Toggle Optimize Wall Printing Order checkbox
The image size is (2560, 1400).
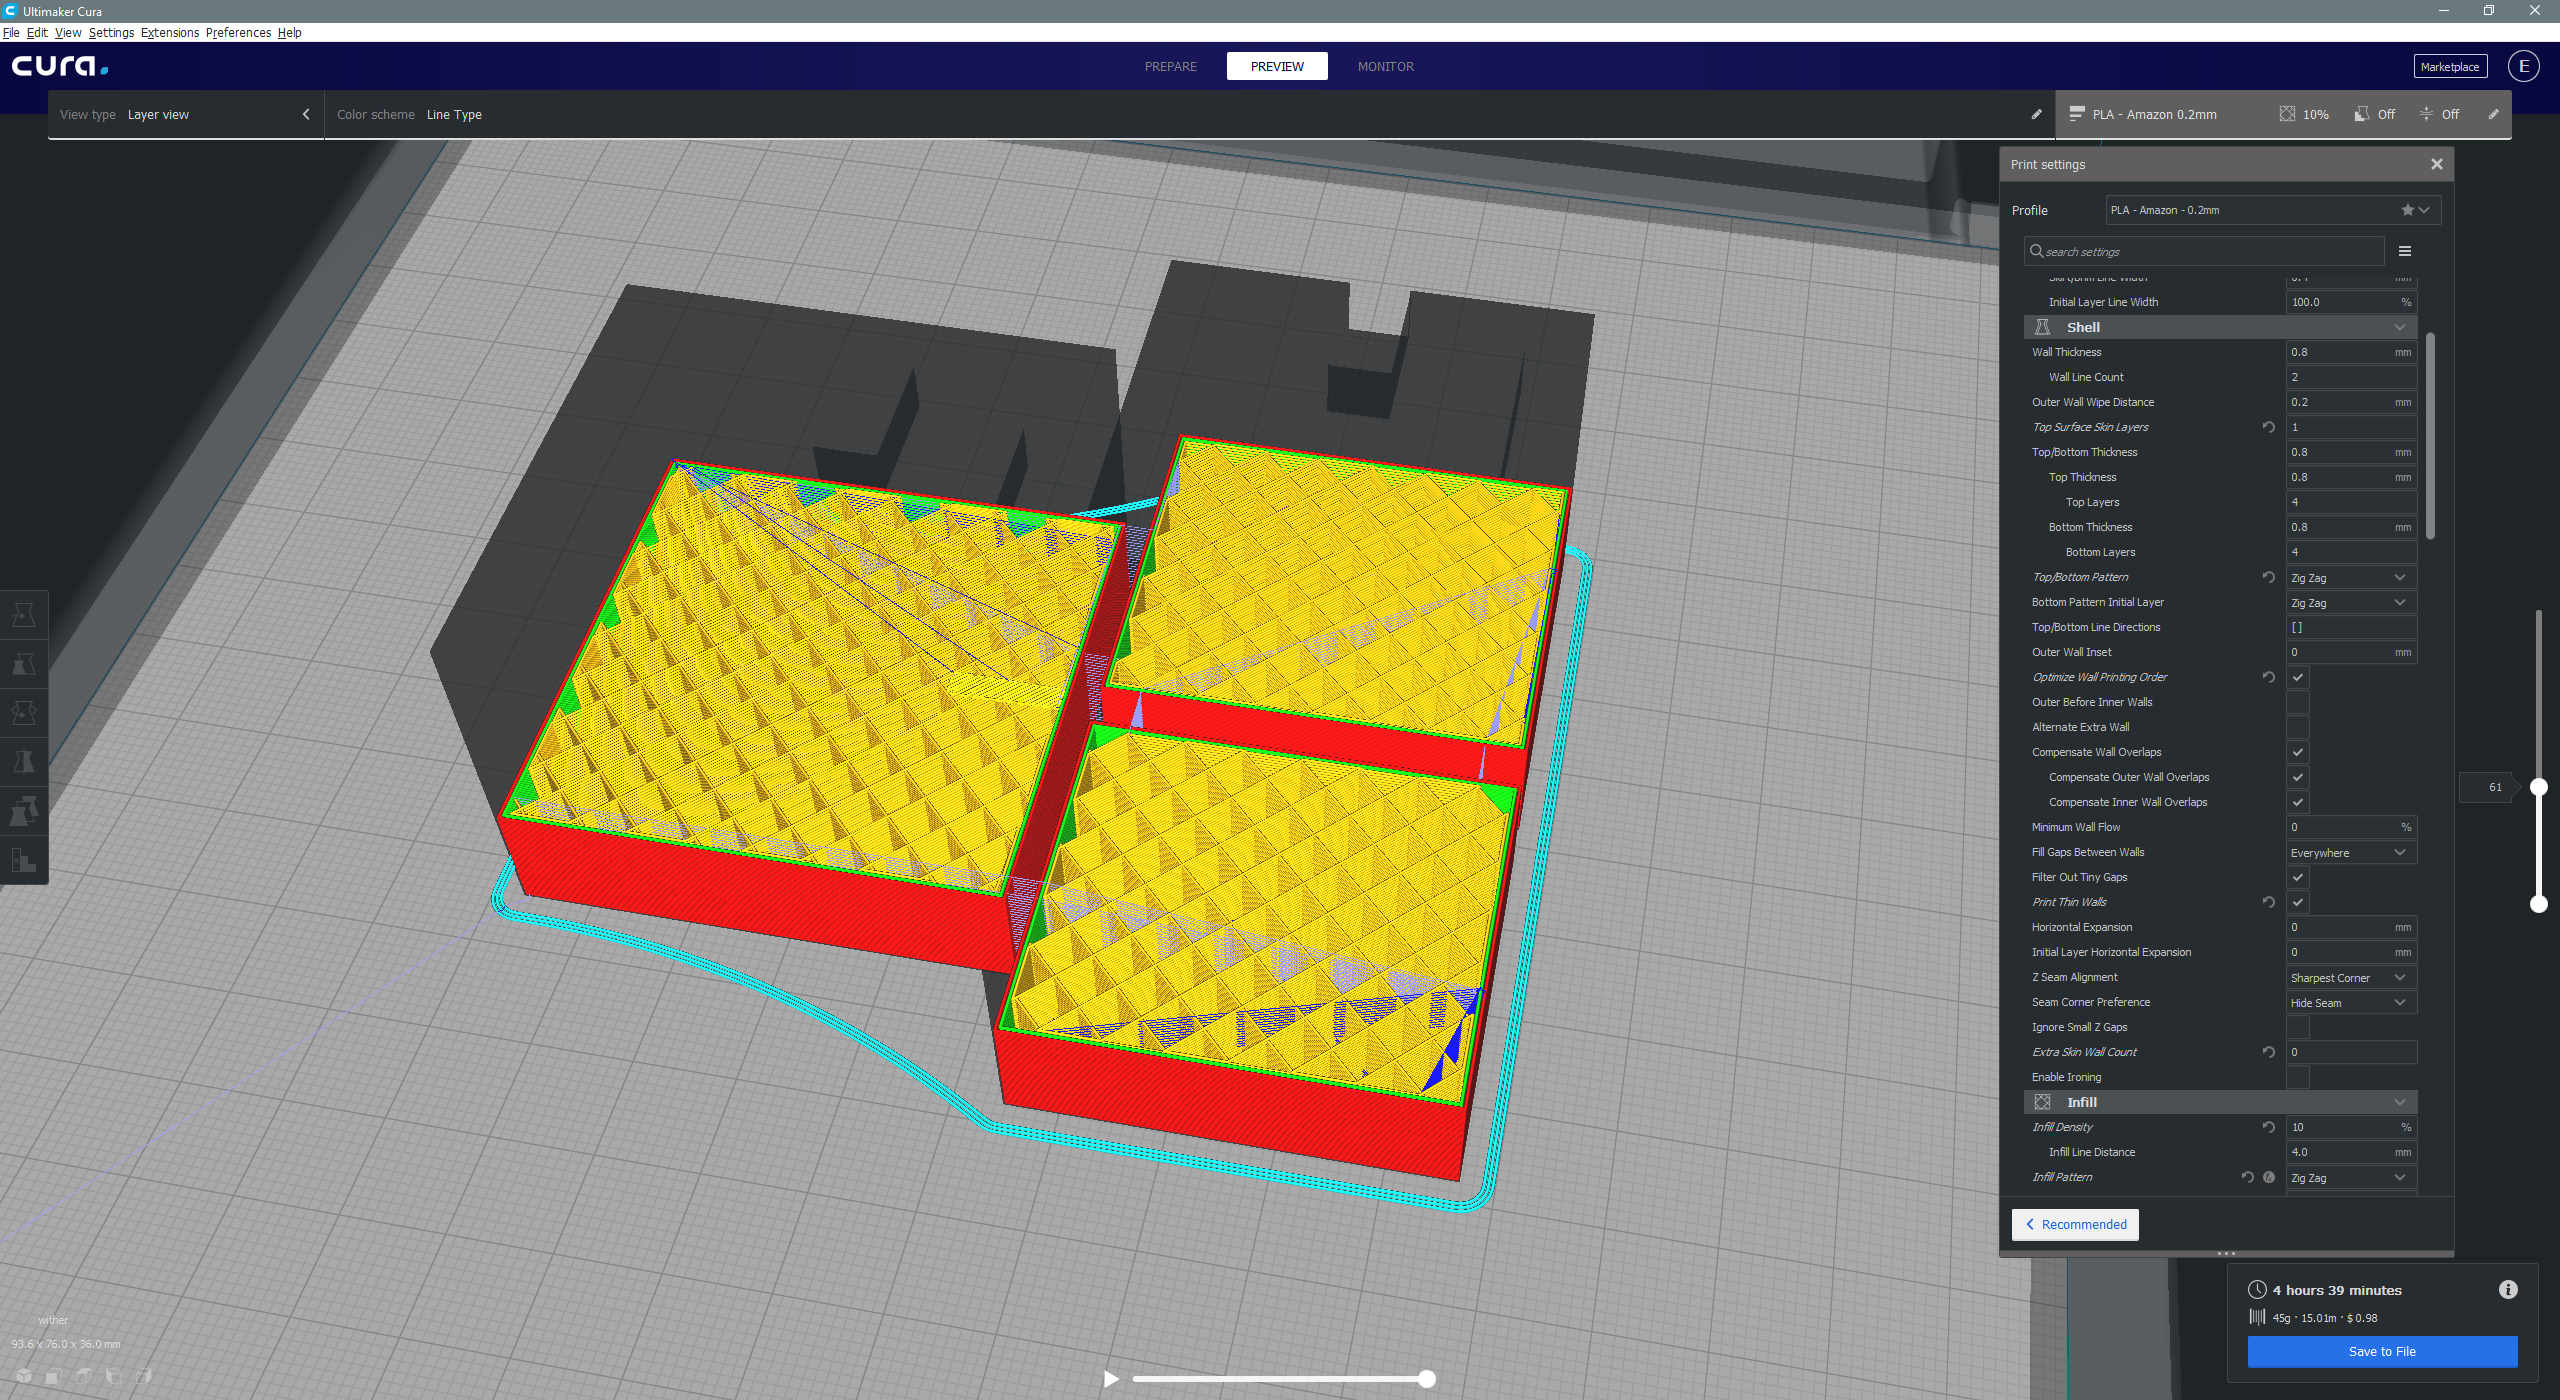(x=2297, y=677)
